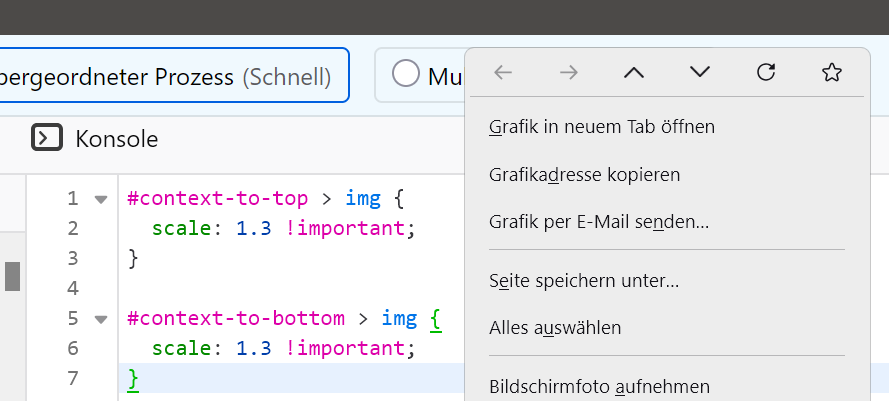The image size is (889, 401).
Task: Click 'Bildschirmfoto aufnehmen' menu item
Action: (x=599, y=386)
